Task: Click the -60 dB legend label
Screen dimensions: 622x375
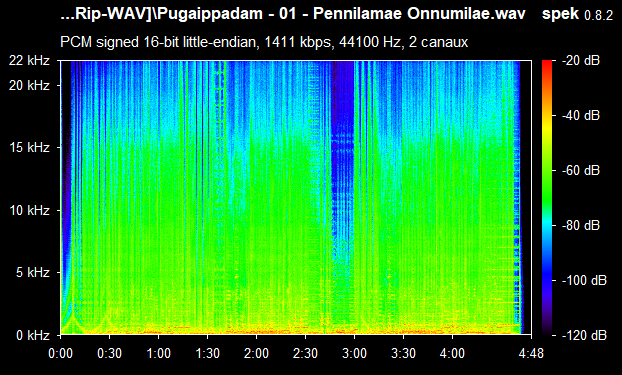Action: click(581, 171)
